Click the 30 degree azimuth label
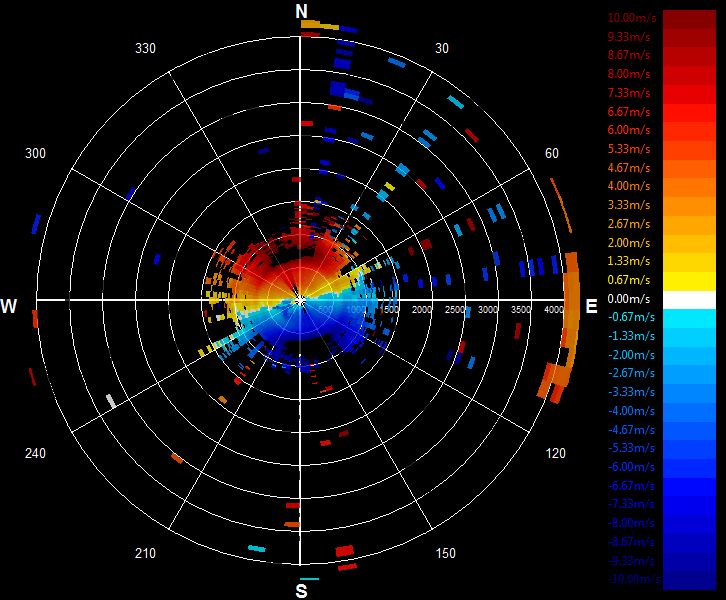This screenshot has width=726, height=600. pos(442,49)
